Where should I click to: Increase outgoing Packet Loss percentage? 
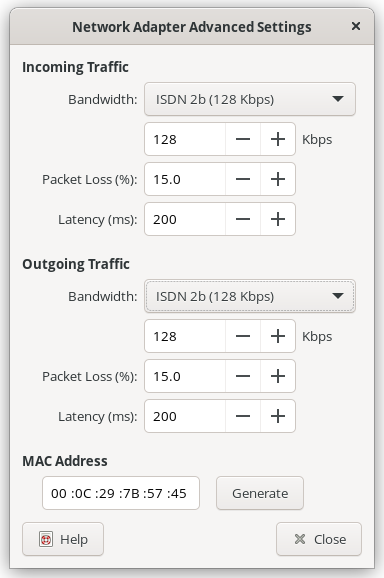pos(278,376)
